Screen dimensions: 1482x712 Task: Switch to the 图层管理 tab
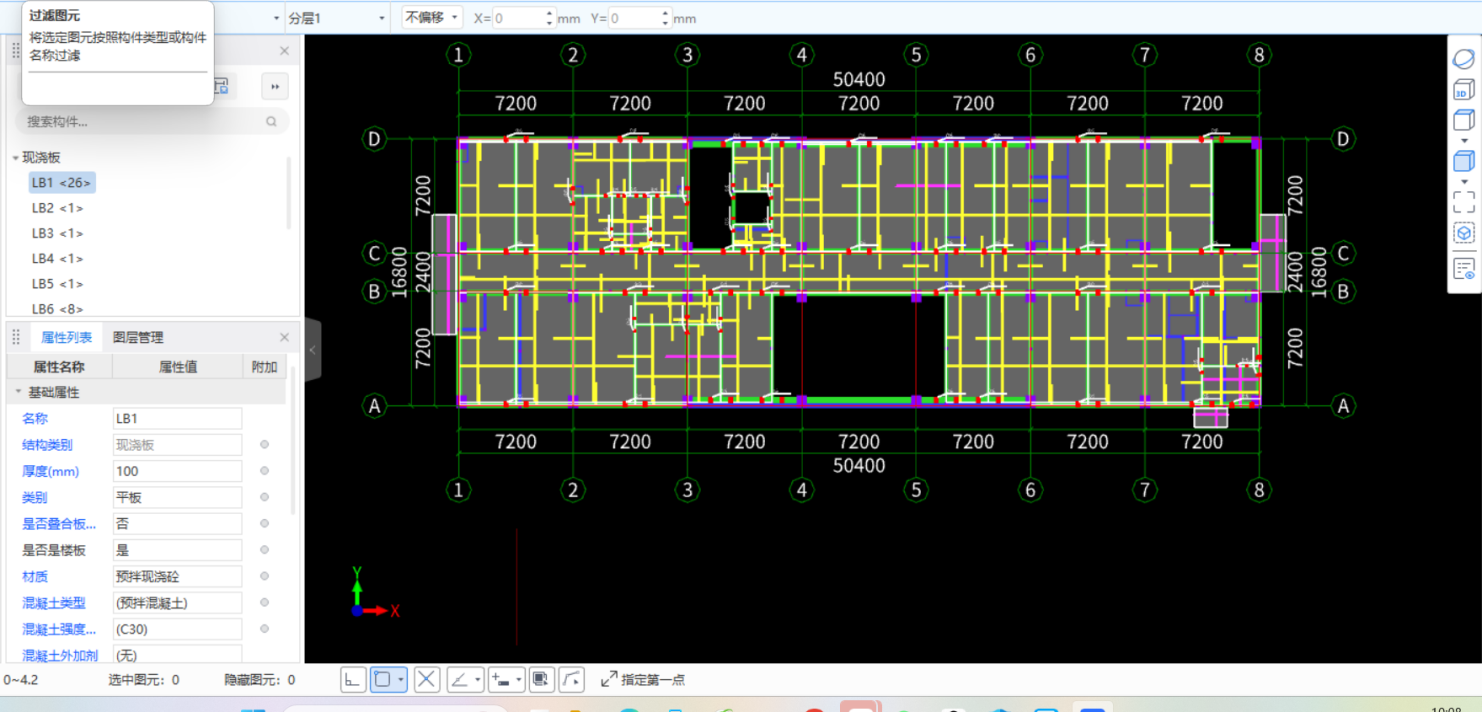(x=138, y=338)
